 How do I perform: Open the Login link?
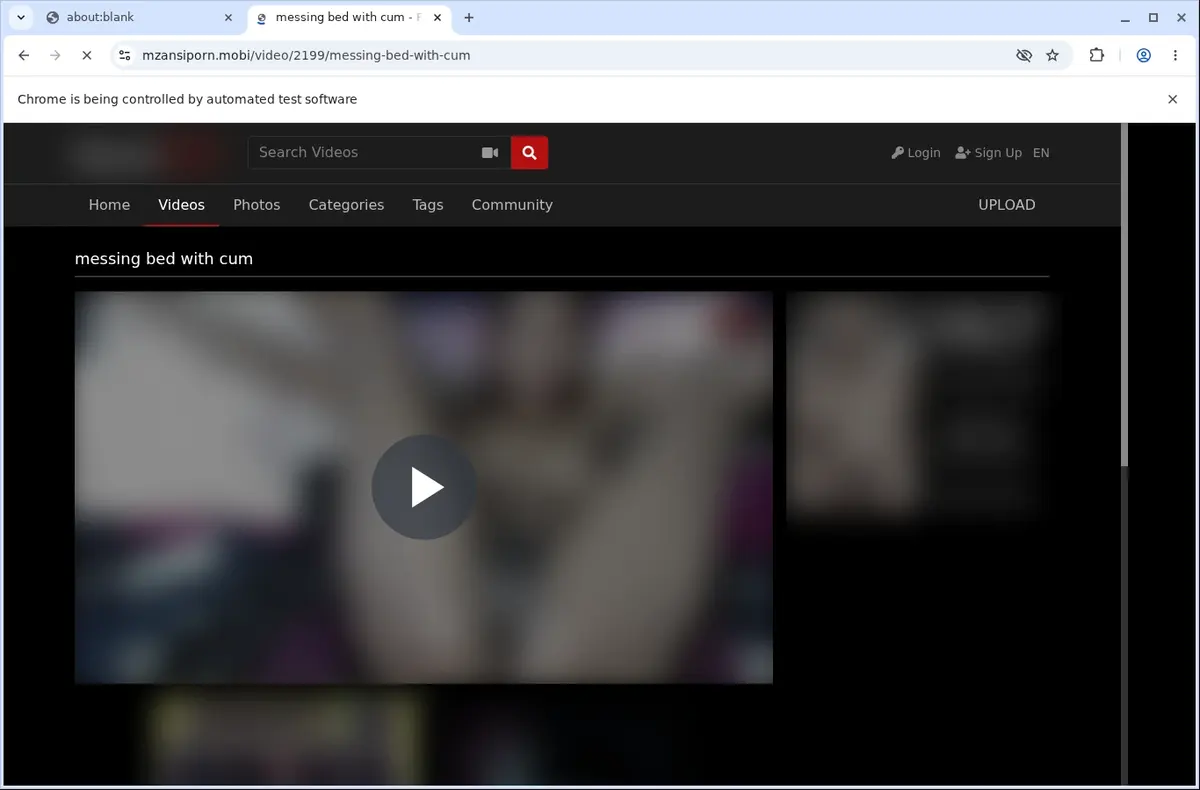[x=916, y=153]
